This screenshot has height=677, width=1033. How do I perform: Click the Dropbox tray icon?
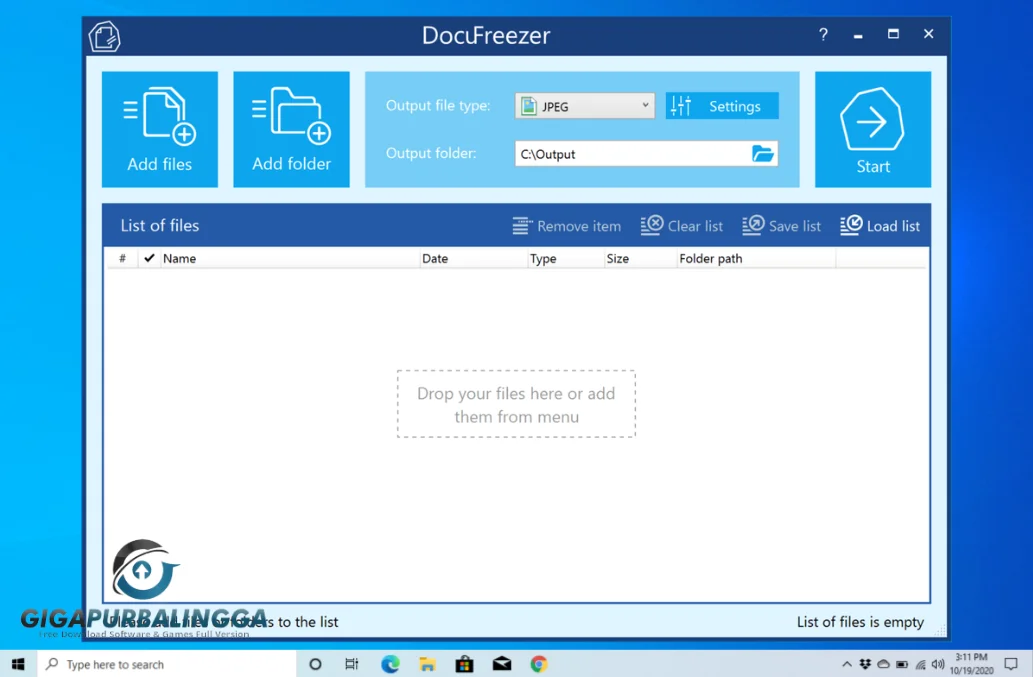tap(865, 664)
